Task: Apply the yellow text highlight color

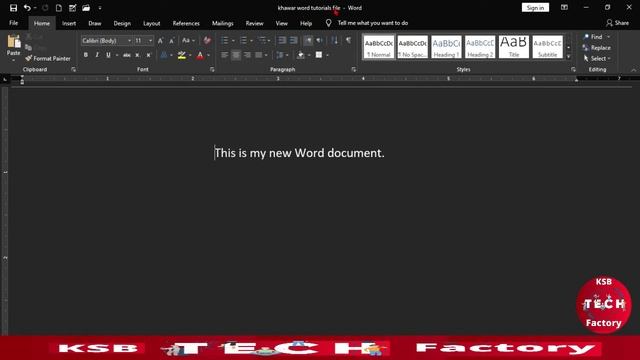Action: 182,55
